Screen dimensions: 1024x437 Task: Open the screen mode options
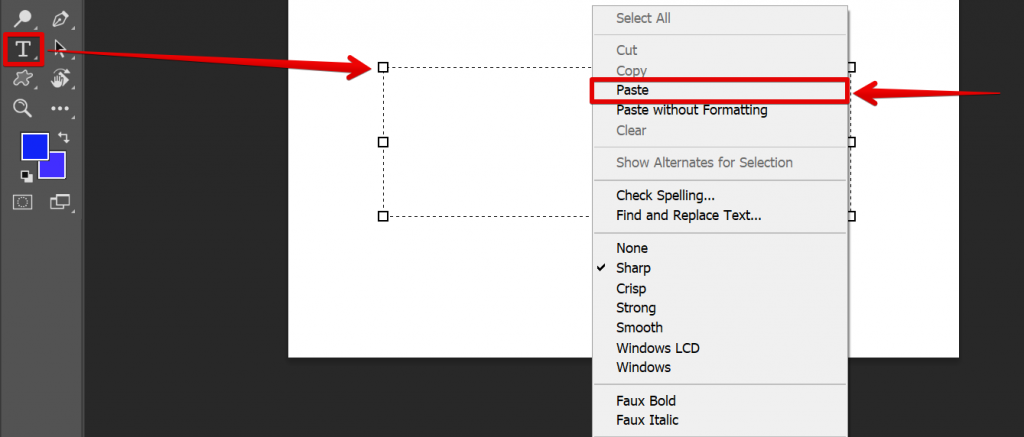61,202
